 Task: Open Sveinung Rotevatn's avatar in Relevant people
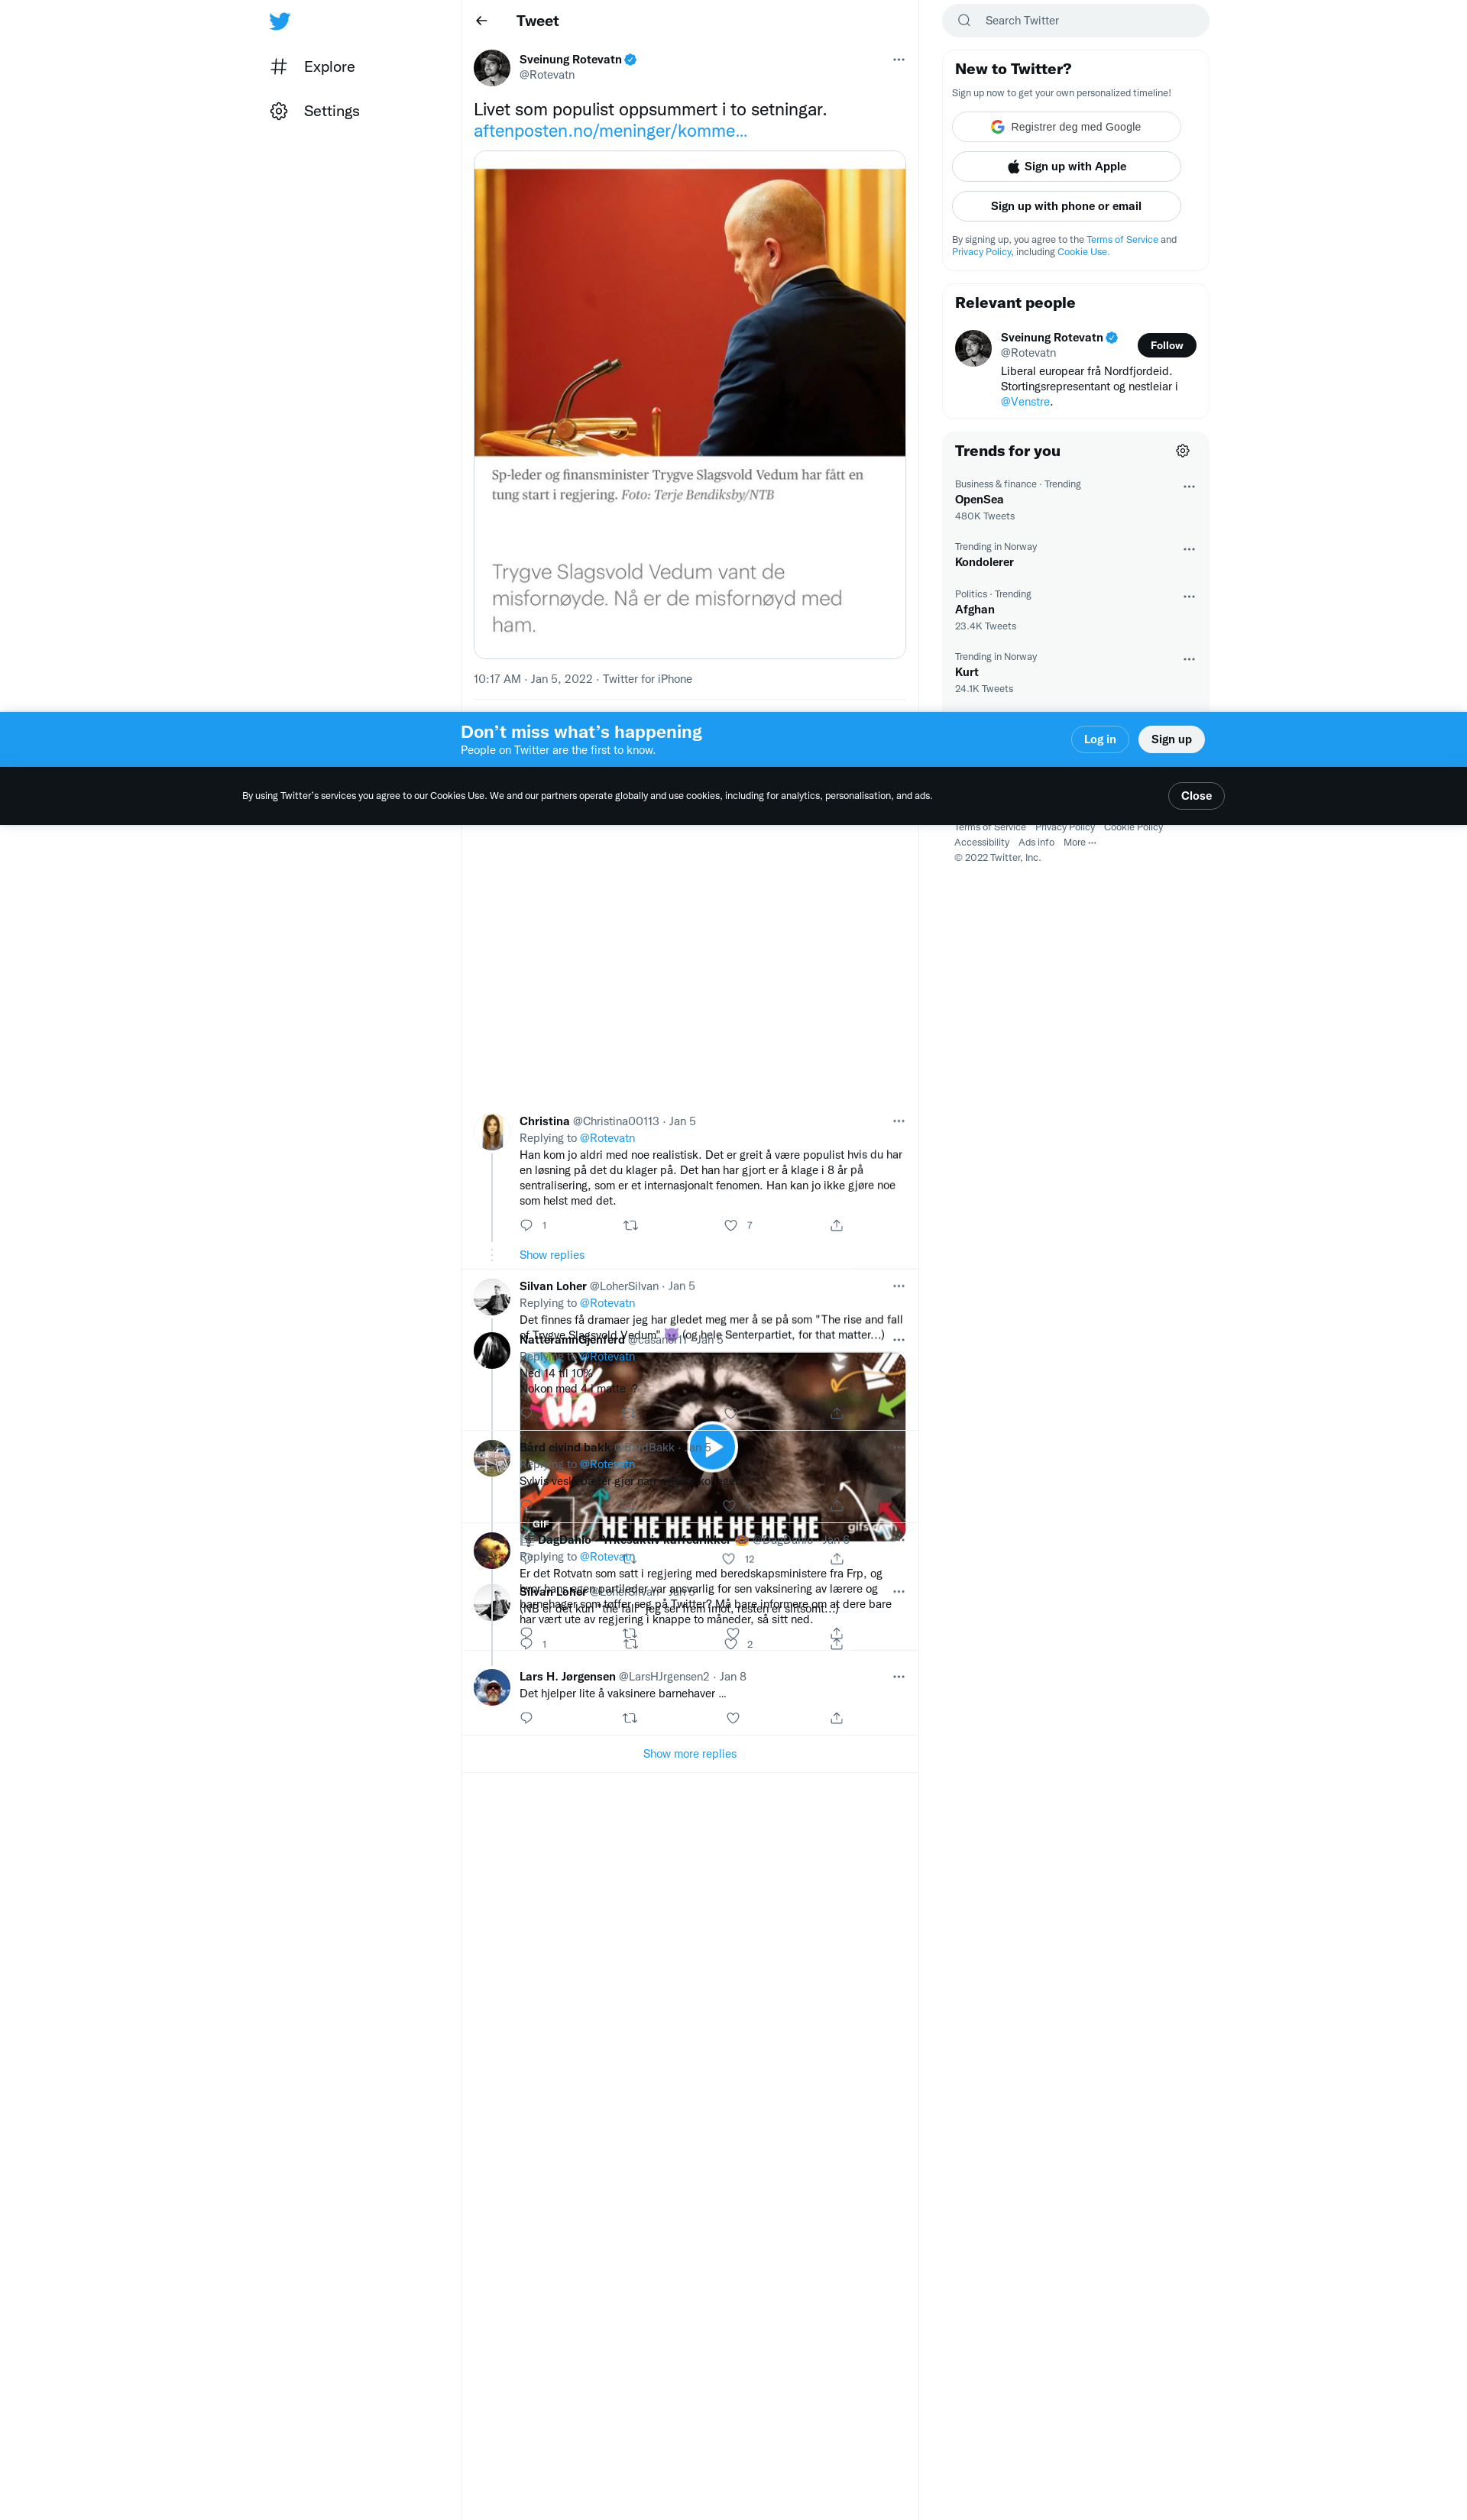973,348
